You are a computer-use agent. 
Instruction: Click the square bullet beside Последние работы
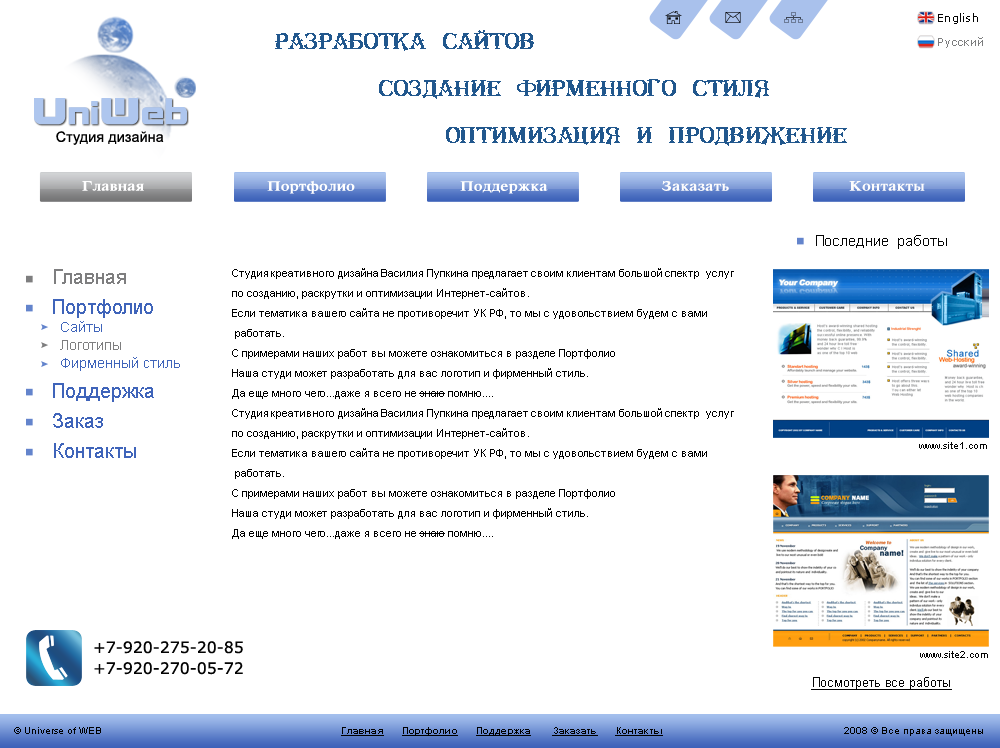[x=799, y=240]
